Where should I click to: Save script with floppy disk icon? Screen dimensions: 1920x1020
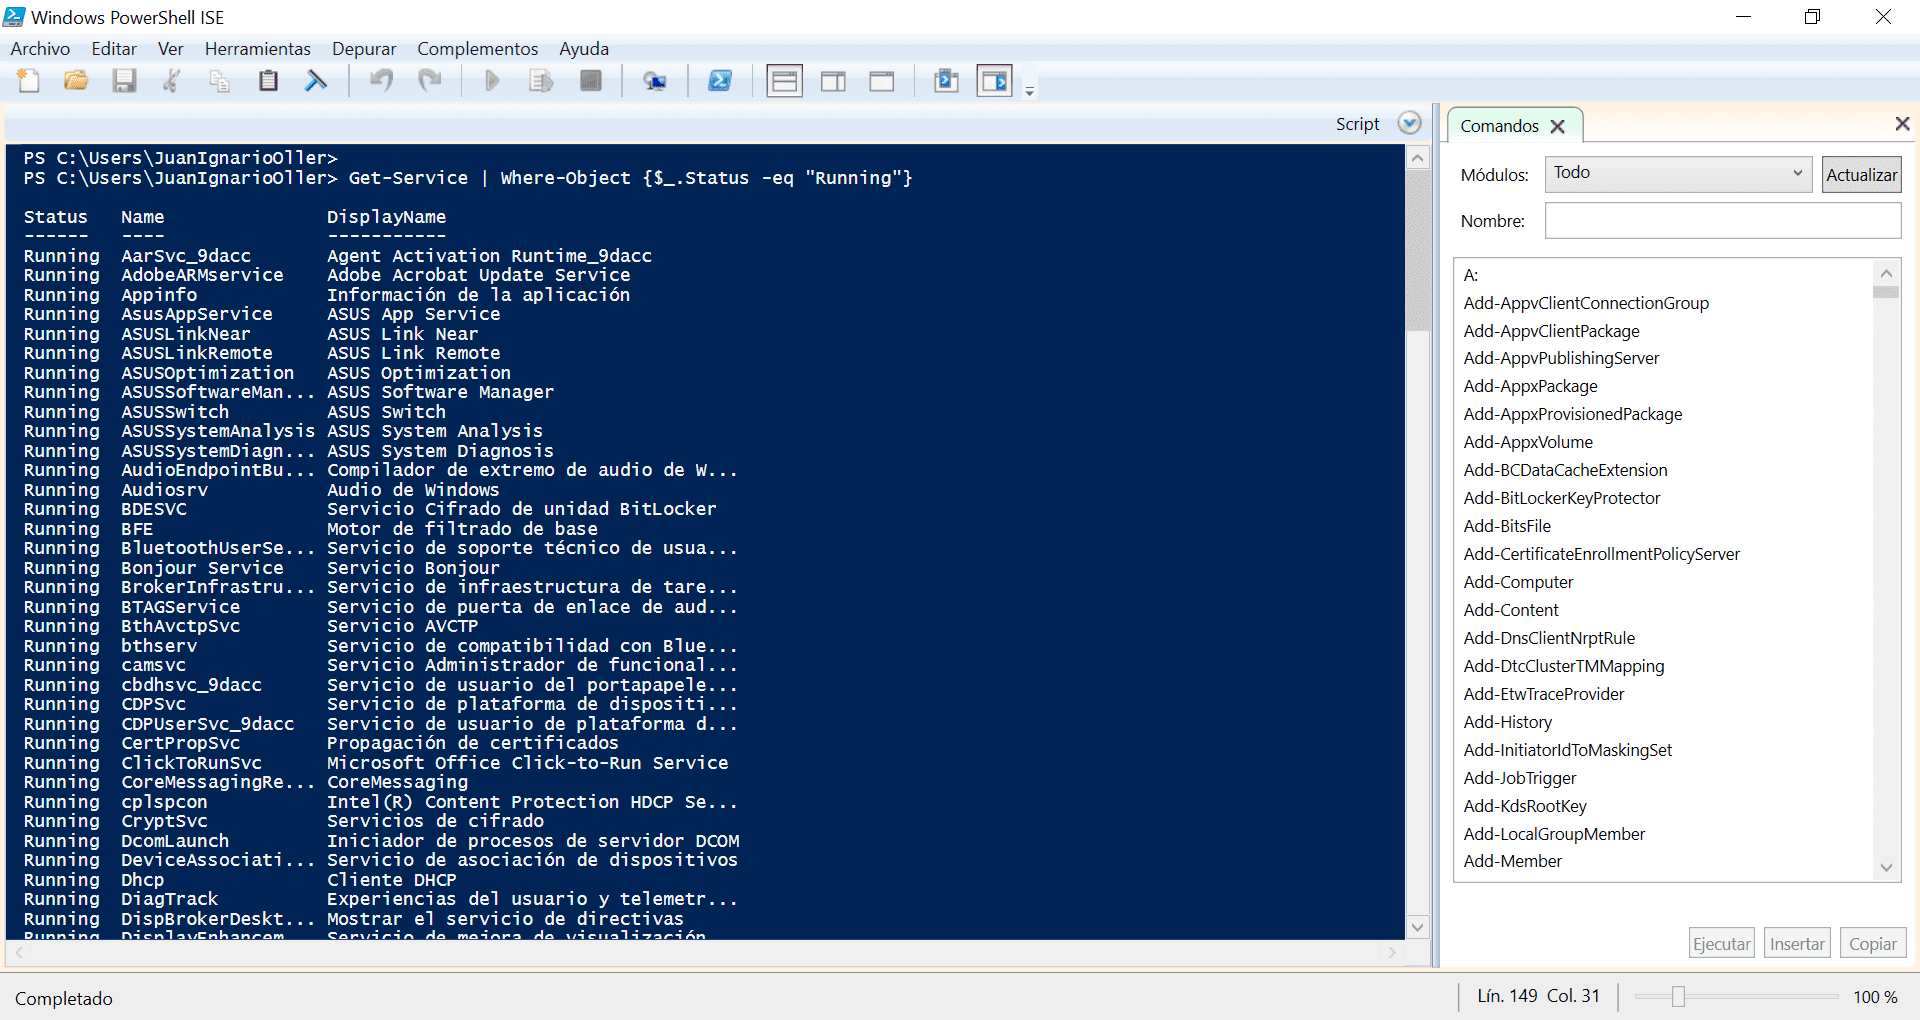click(x=124, y=81)
